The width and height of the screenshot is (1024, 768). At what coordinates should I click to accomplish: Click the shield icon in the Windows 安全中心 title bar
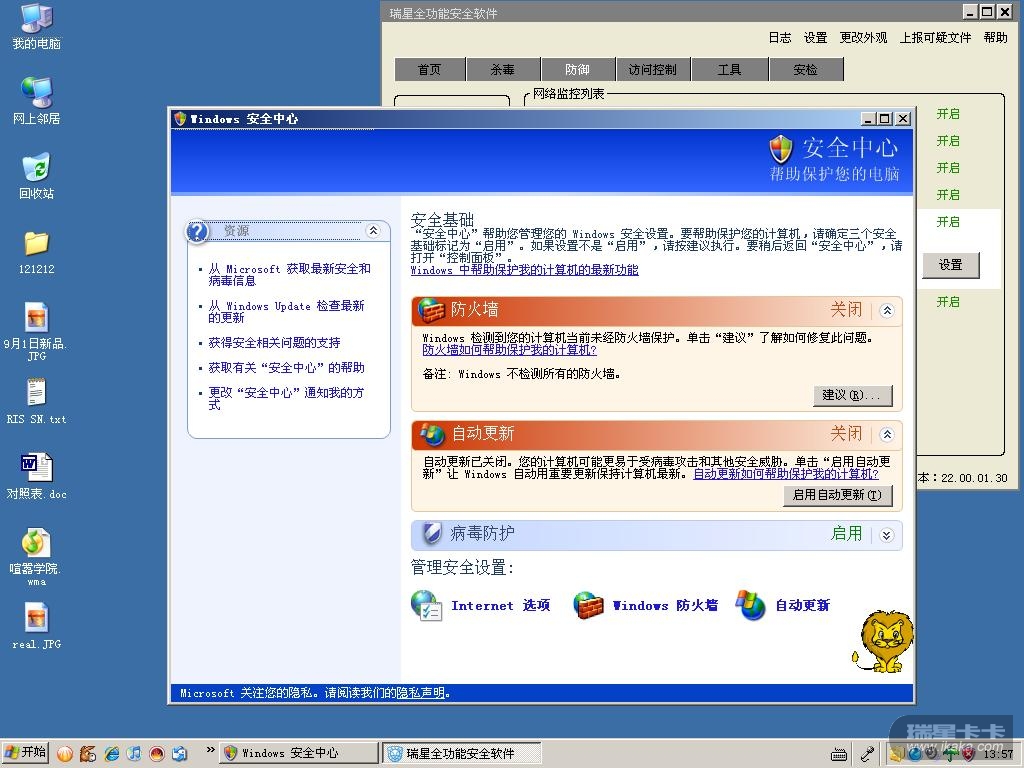pos(180,119)
